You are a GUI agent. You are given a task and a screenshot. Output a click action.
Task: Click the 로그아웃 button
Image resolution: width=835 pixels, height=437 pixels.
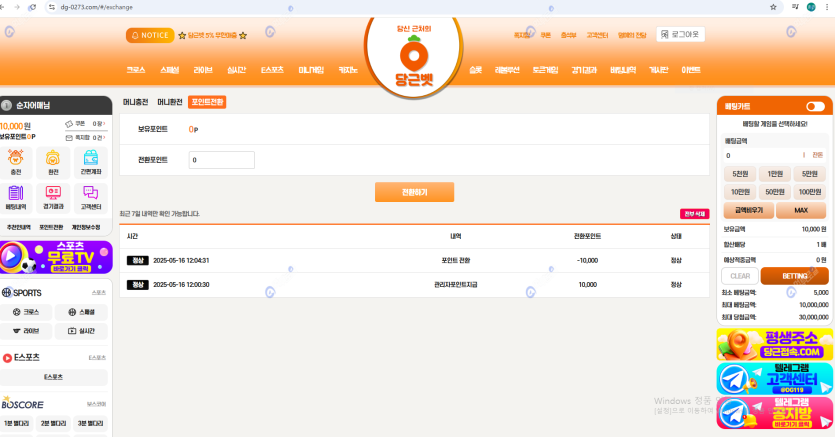(681, 34)
